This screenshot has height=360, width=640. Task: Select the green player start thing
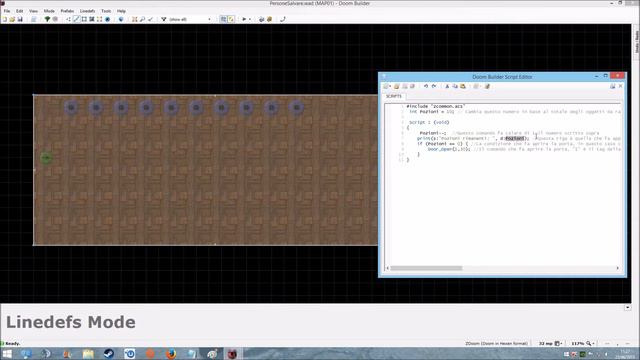click(x=46, y=158)
